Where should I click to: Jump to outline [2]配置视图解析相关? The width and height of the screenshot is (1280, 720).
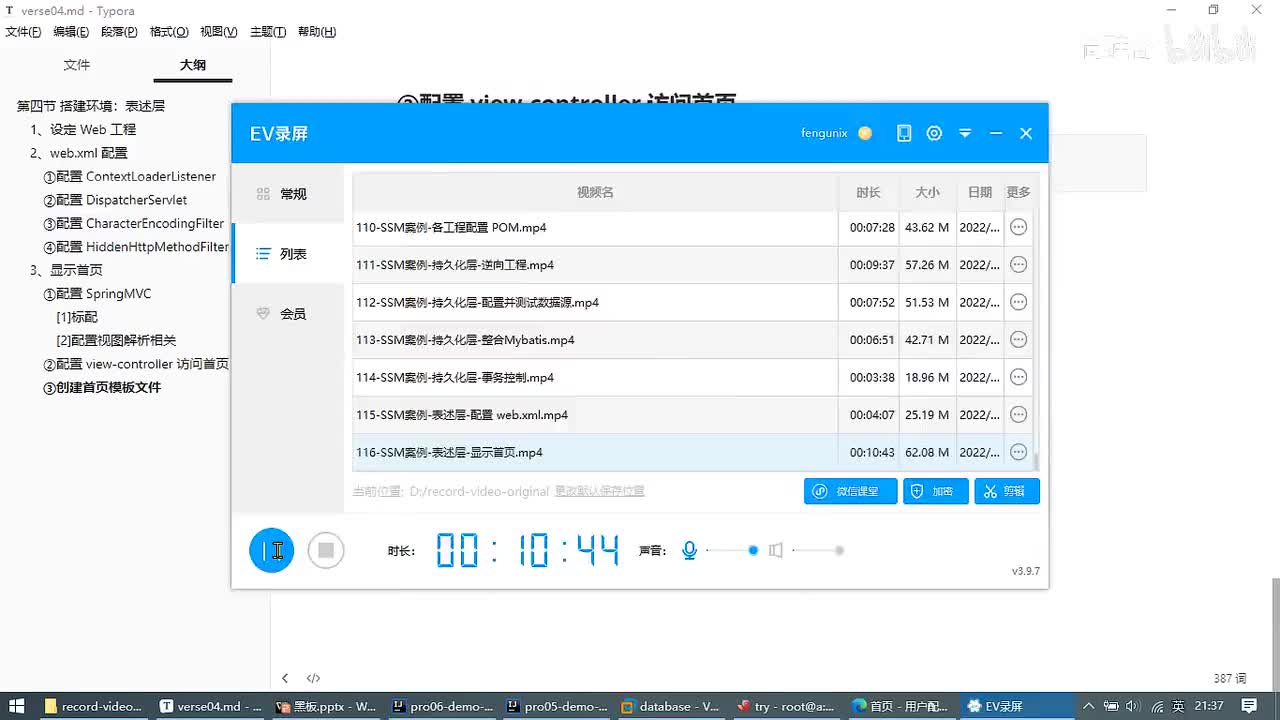[116, 340]
